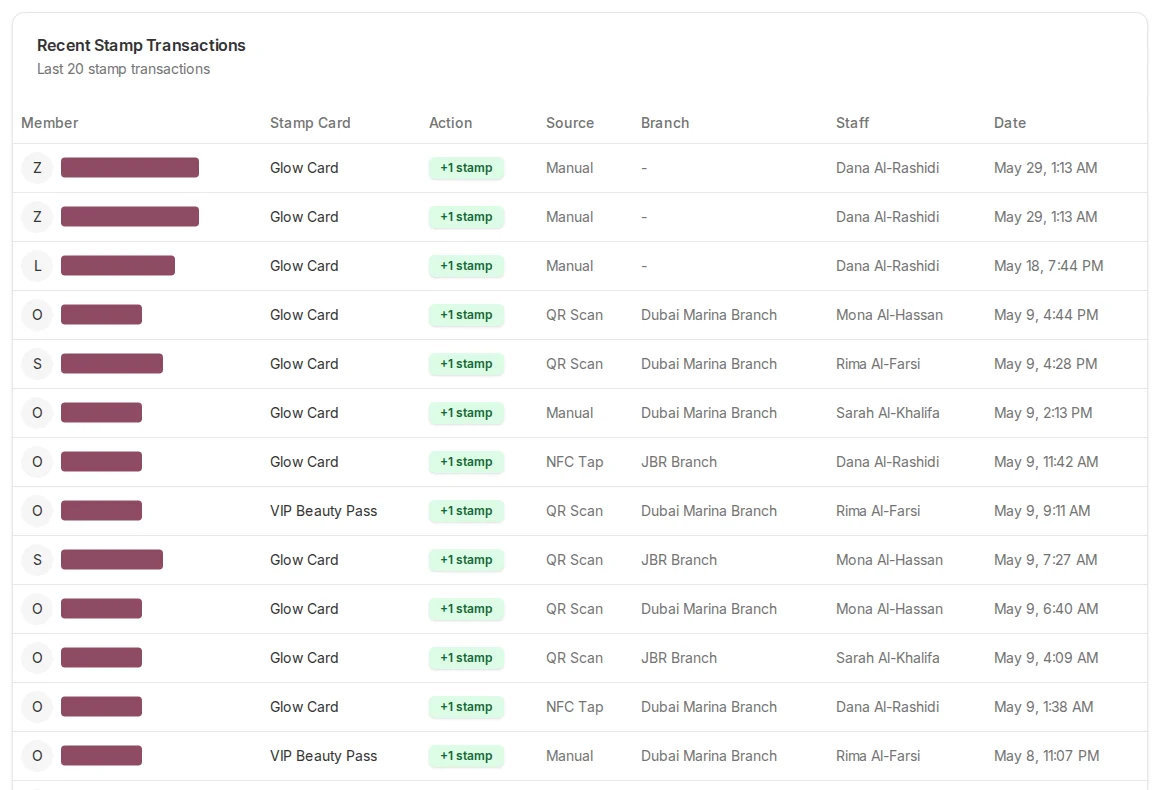Click 'Dubai Marina Branch' in the May 9, 1:38 AM row
The height and width of the screenshot is (790, 1160).
pos(709,706)
